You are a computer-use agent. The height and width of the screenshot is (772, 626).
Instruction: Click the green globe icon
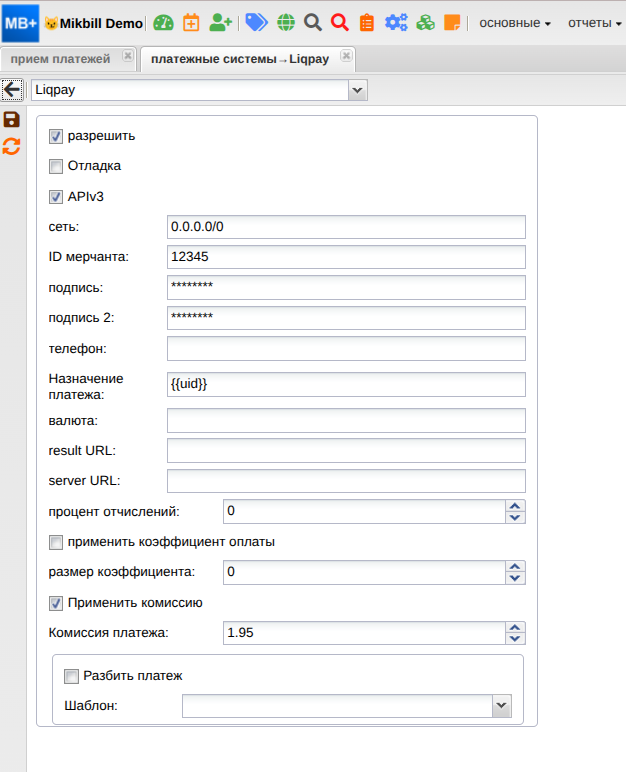[x=286, y=23]
